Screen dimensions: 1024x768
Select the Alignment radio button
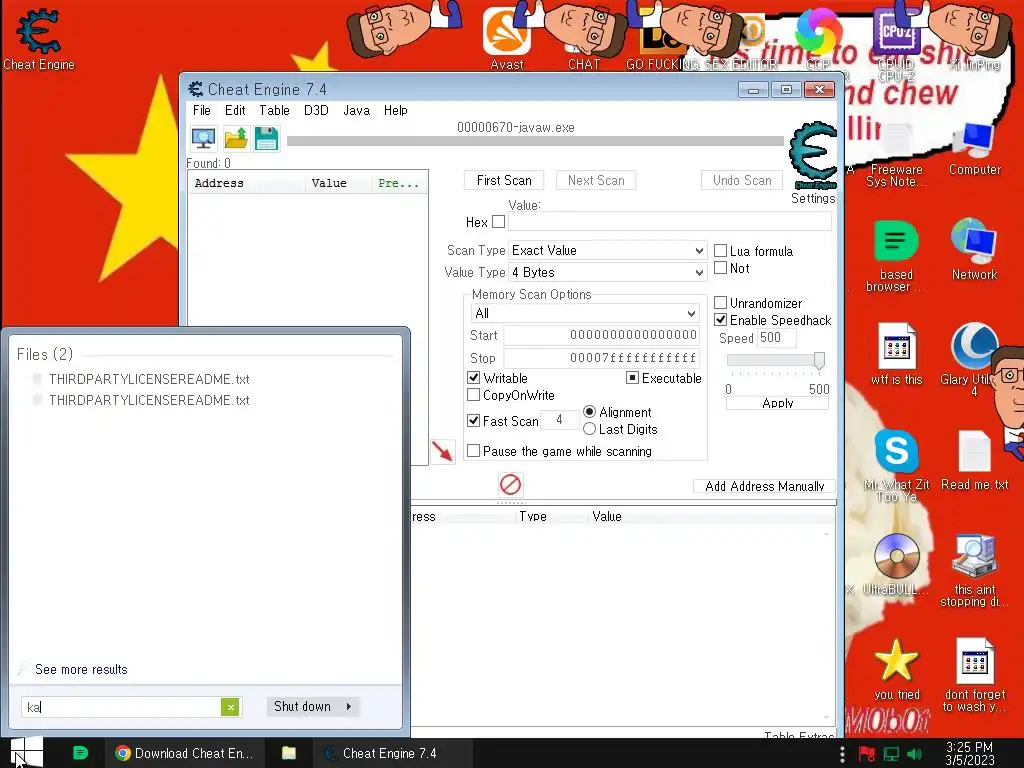pos(589,411)
